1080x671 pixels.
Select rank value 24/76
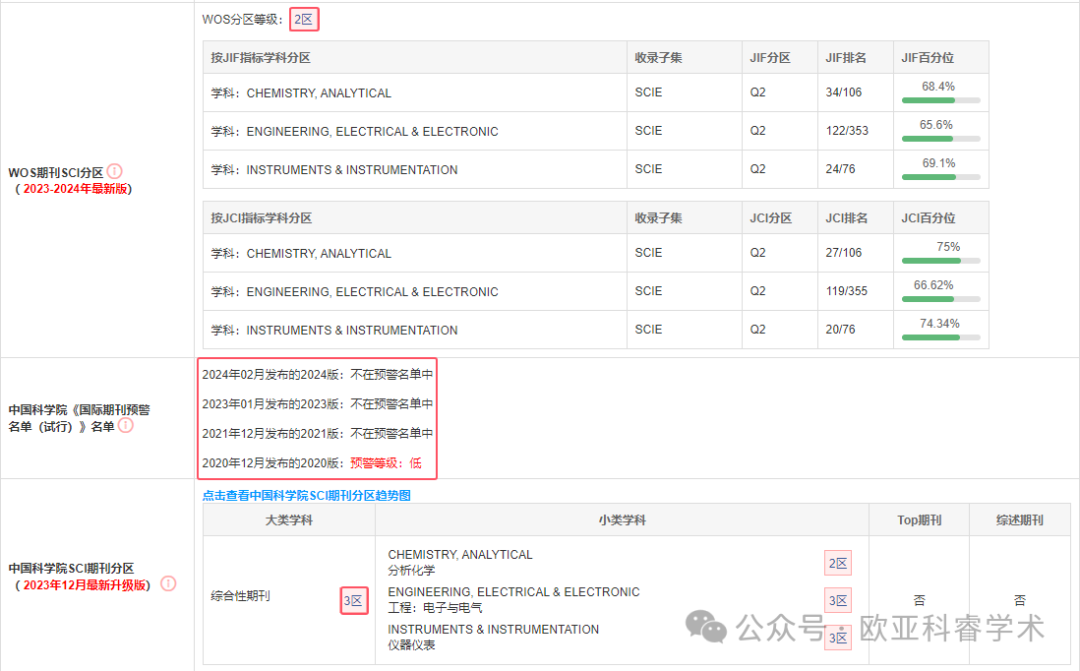840,169
